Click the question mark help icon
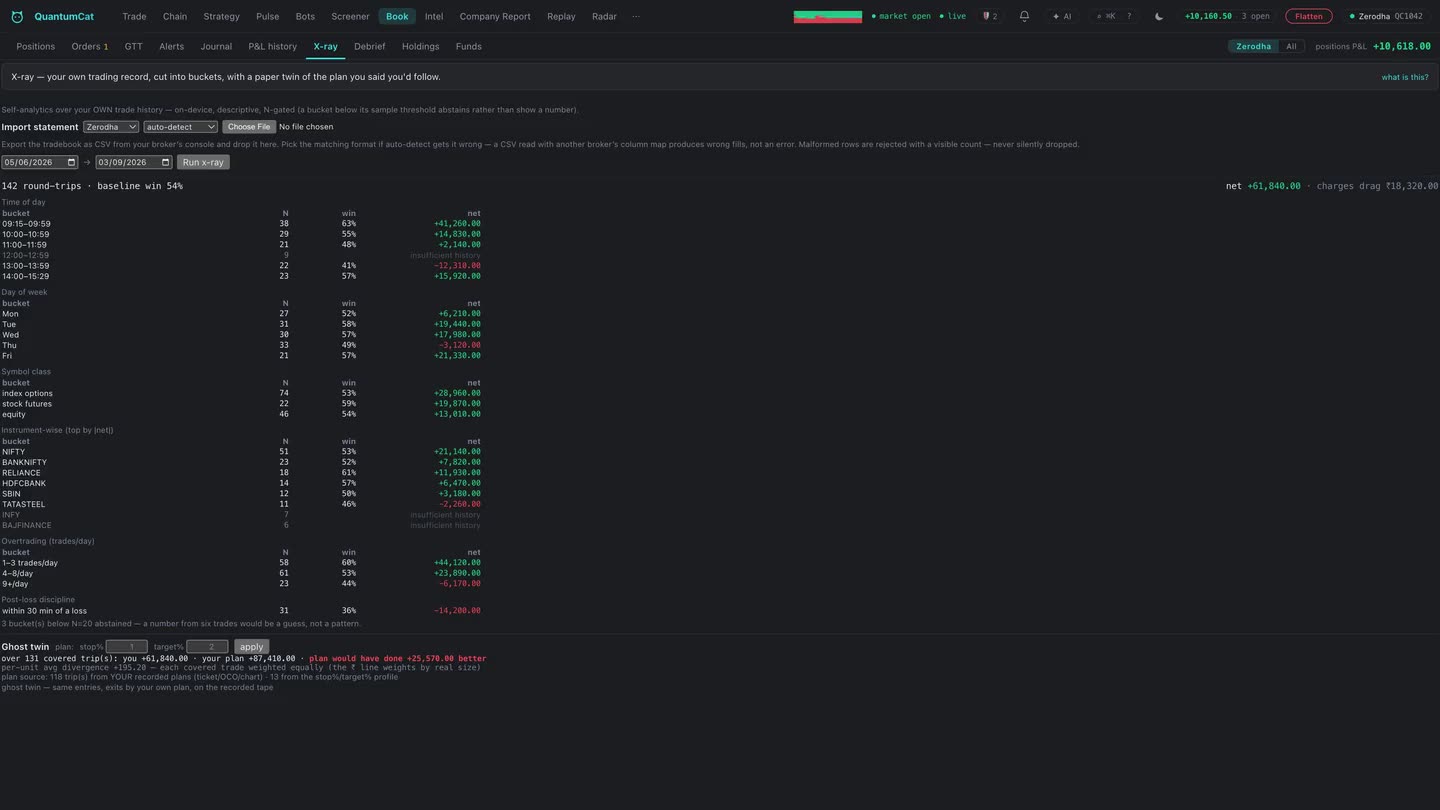The height and width of the screenshot is (810, 1440). 1129,17
